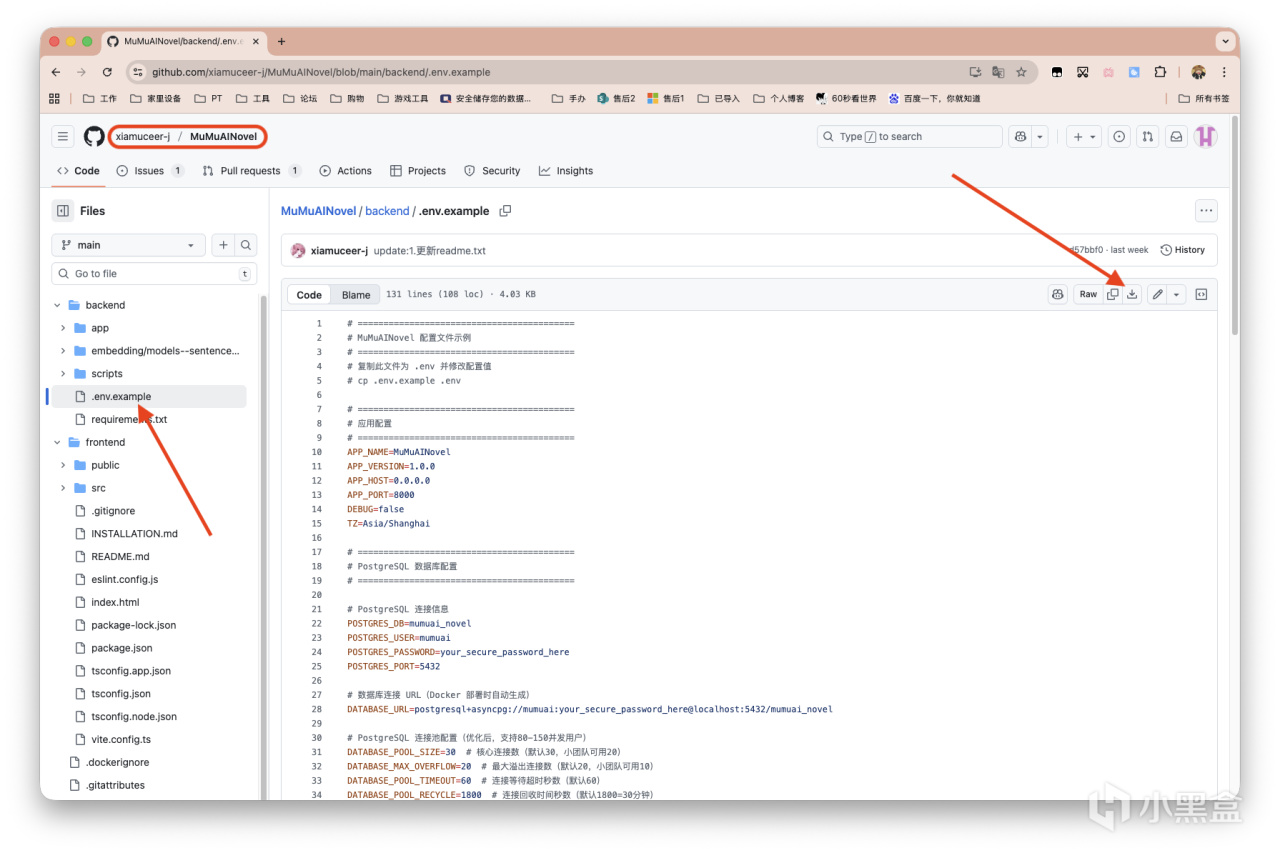Open package.json in the file tree
The width and height of the screenshot is (1280, 853).
[x=122, y=648]
